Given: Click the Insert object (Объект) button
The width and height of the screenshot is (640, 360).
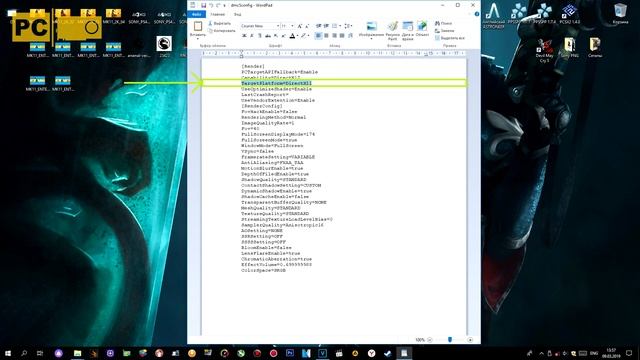Looking at the screenshot, I should 422,29.
